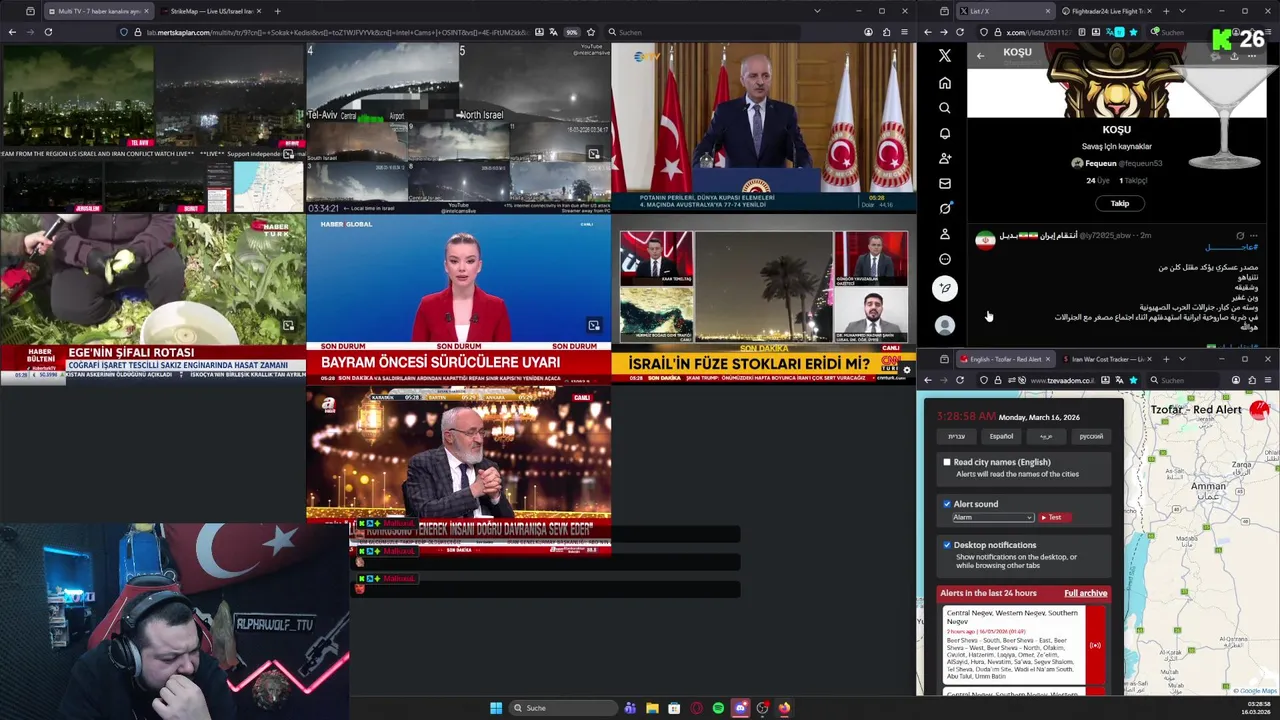Enable Read city names (English) checkbox
Image resolution: width=1280 pixels, height=720 pixels.
tap(947, 462)
